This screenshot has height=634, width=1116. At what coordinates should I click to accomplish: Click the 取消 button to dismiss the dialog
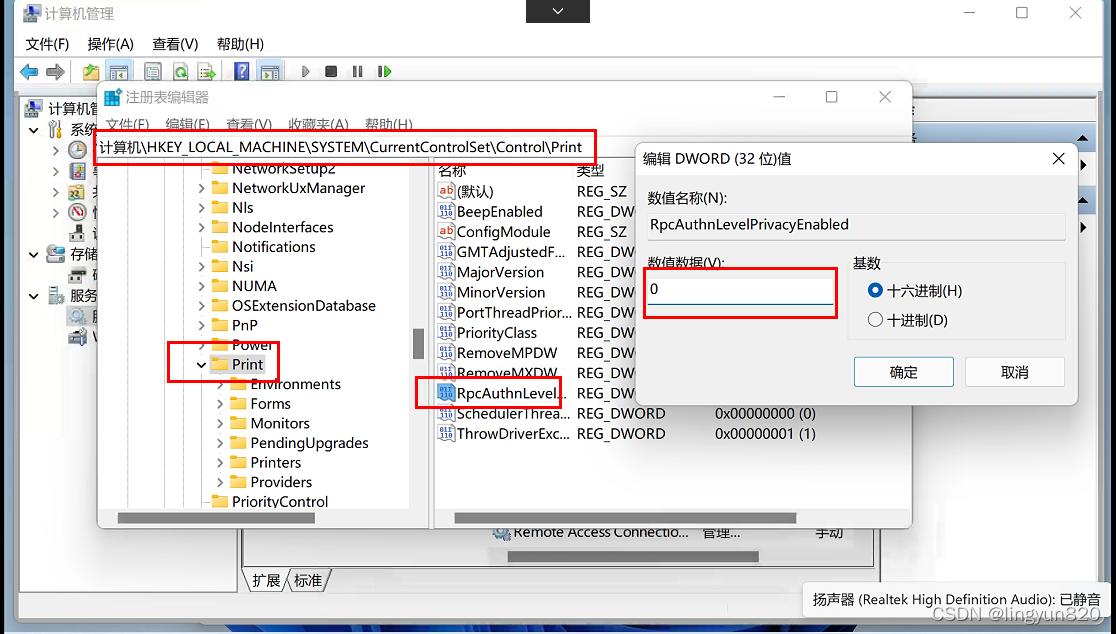pos(1014,371)
